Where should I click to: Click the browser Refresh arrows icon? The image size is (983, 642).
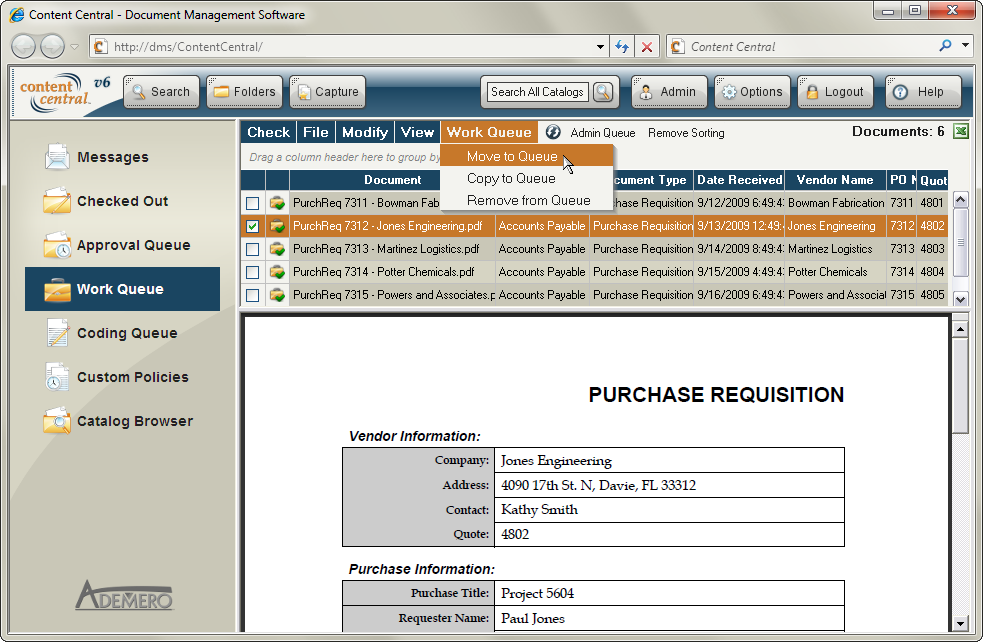622,46
